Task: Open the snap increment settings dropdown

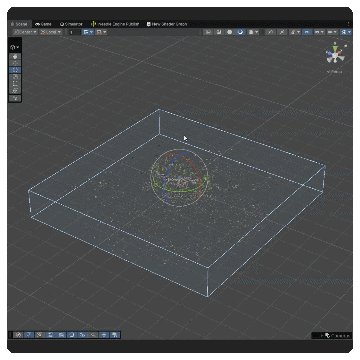Action: point(101,32)
